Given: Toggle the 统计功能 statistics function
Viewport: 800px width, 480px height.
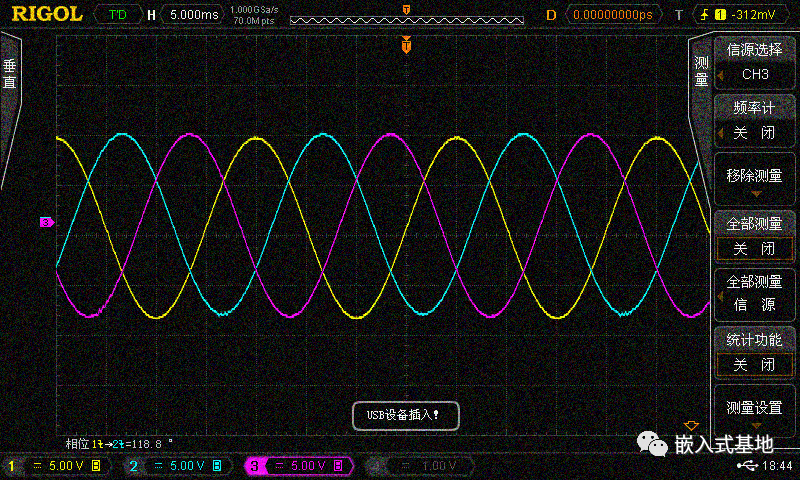Looking at the screenshot, I should [754, 354].
